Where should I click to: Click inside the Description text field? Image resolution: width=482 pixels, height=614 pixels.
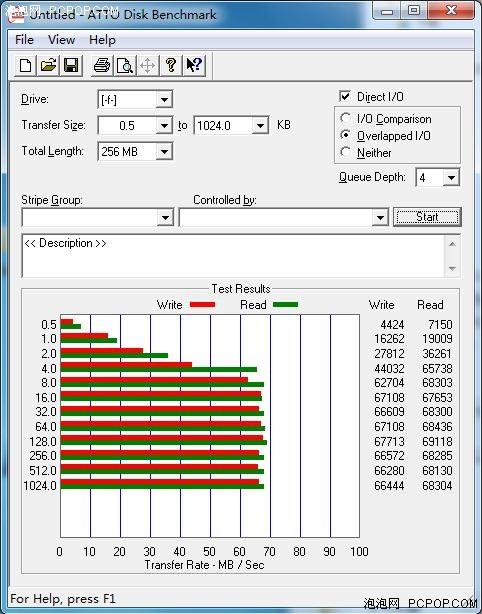click(233, 256)
